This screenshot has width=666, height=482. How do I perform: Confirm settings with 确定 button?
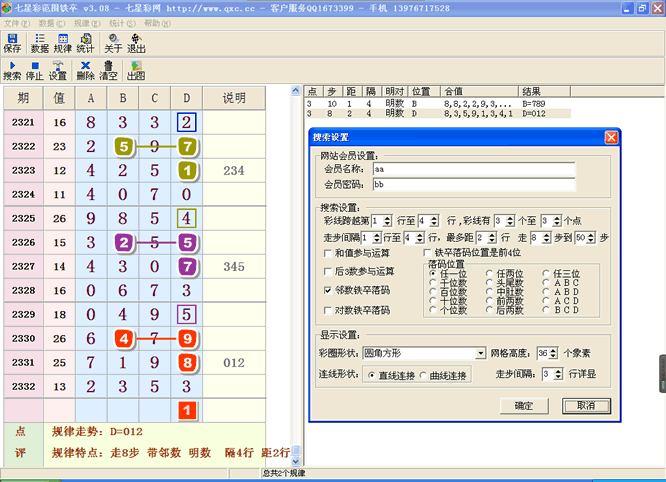(x=524, y=406)
